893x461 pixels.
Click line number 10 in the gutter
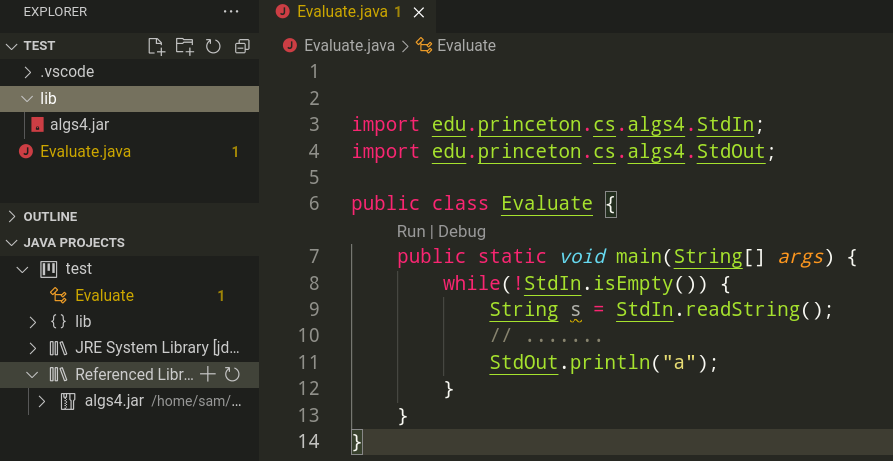click(309, 336)
